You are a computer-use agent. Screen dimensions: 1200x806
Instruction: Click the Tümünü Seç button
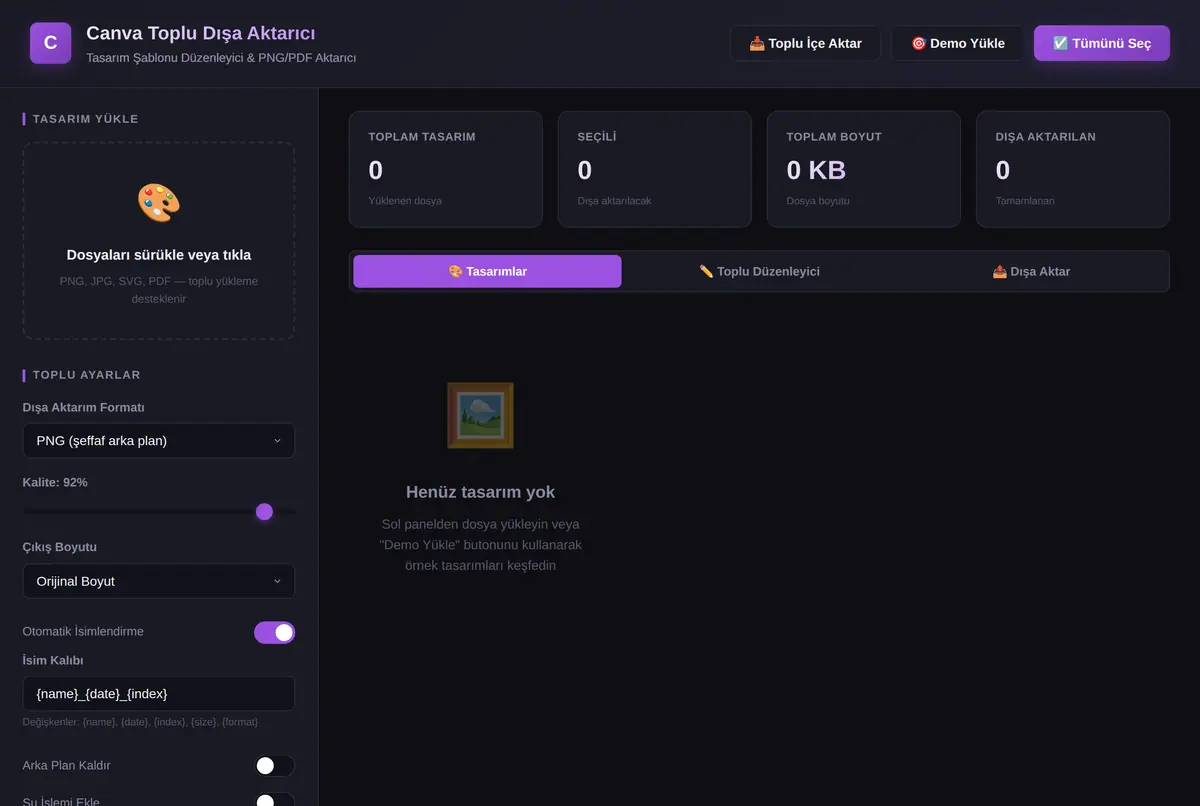tap(1102, 43)
